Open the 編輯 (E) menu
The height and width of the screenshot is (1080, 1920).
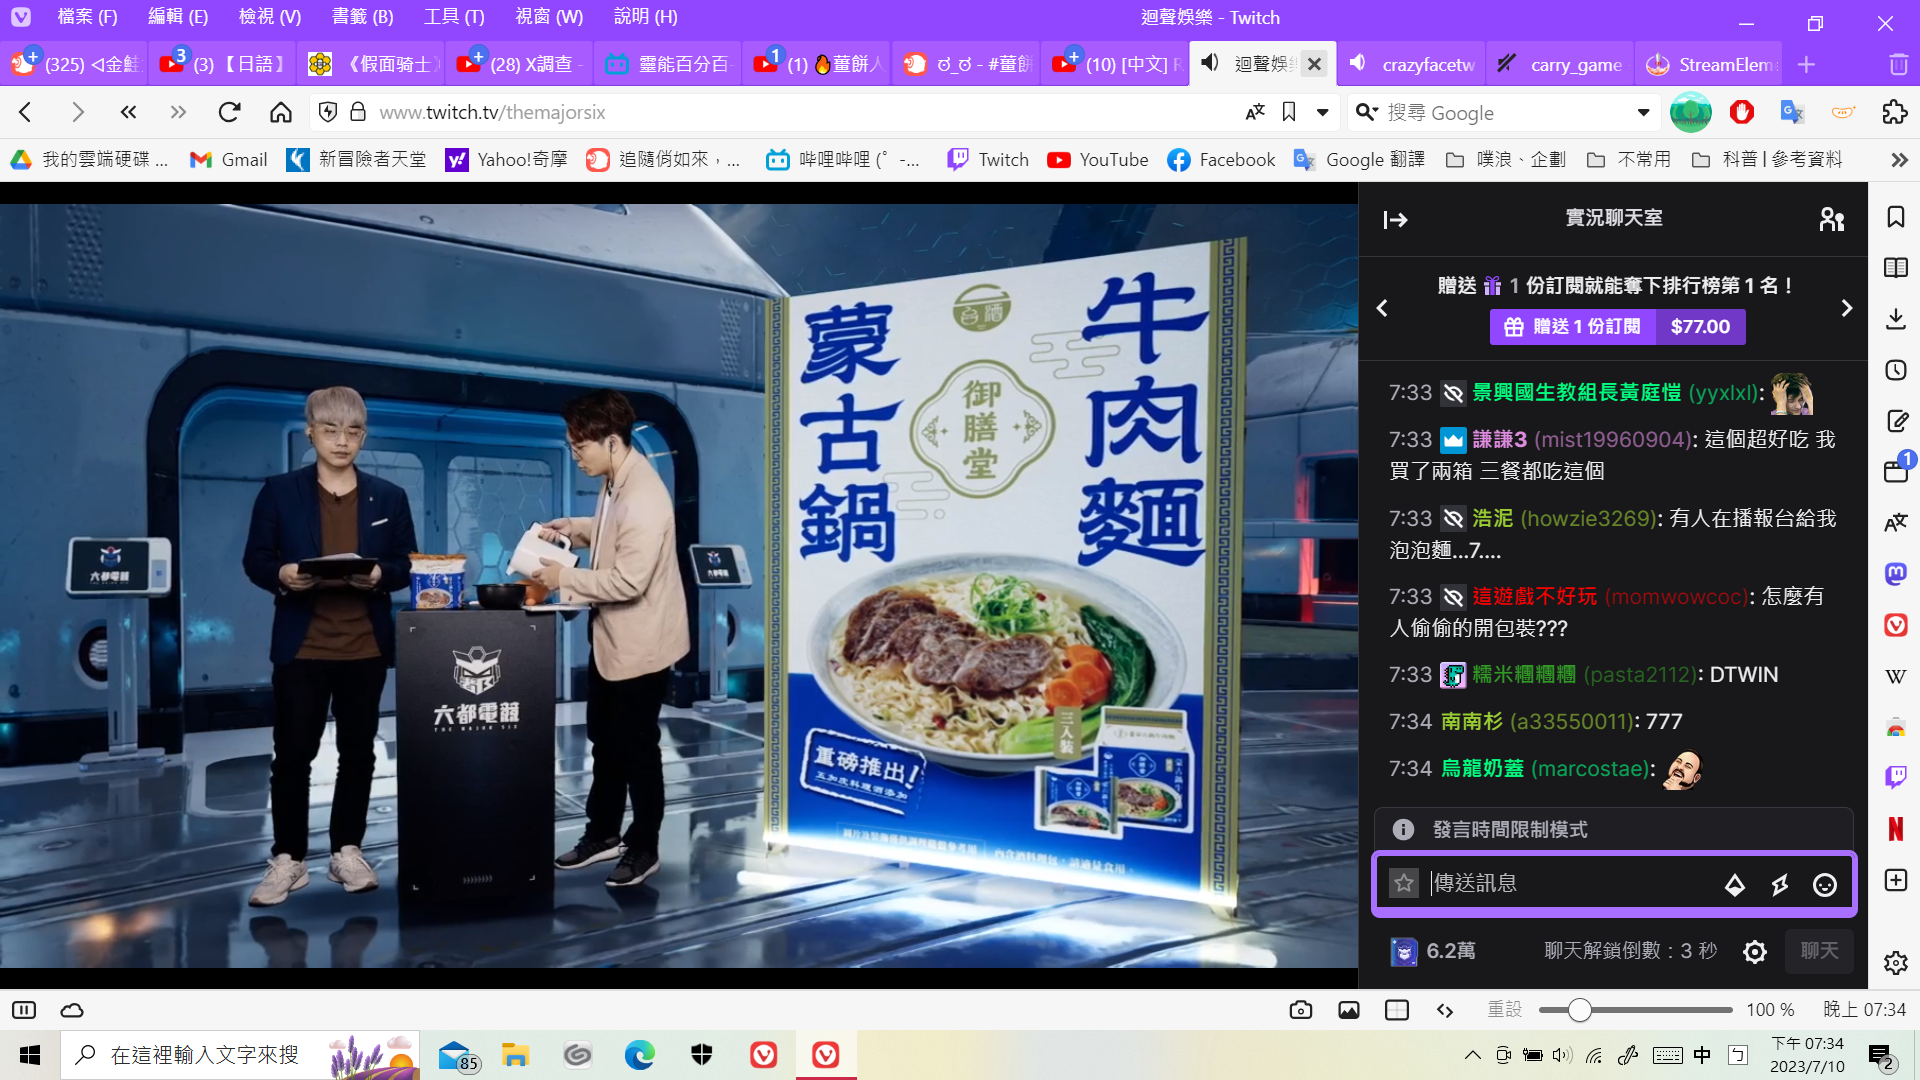point(178,17)
